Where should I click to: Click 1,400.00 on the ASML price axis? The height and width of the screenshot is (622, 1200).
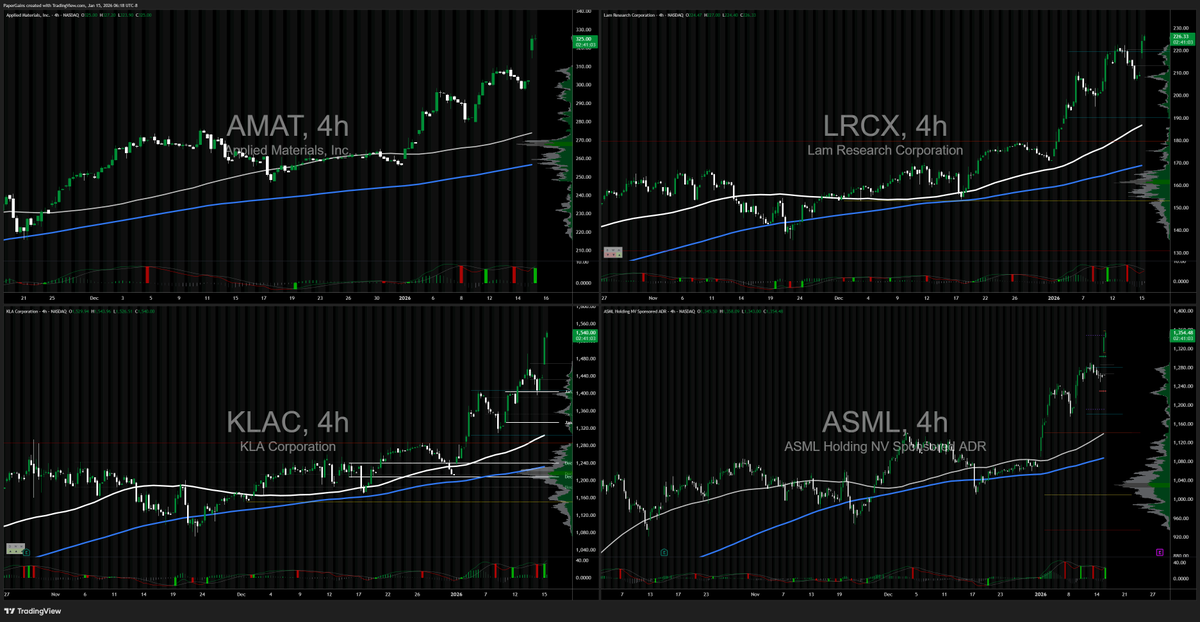(1181, 311)
